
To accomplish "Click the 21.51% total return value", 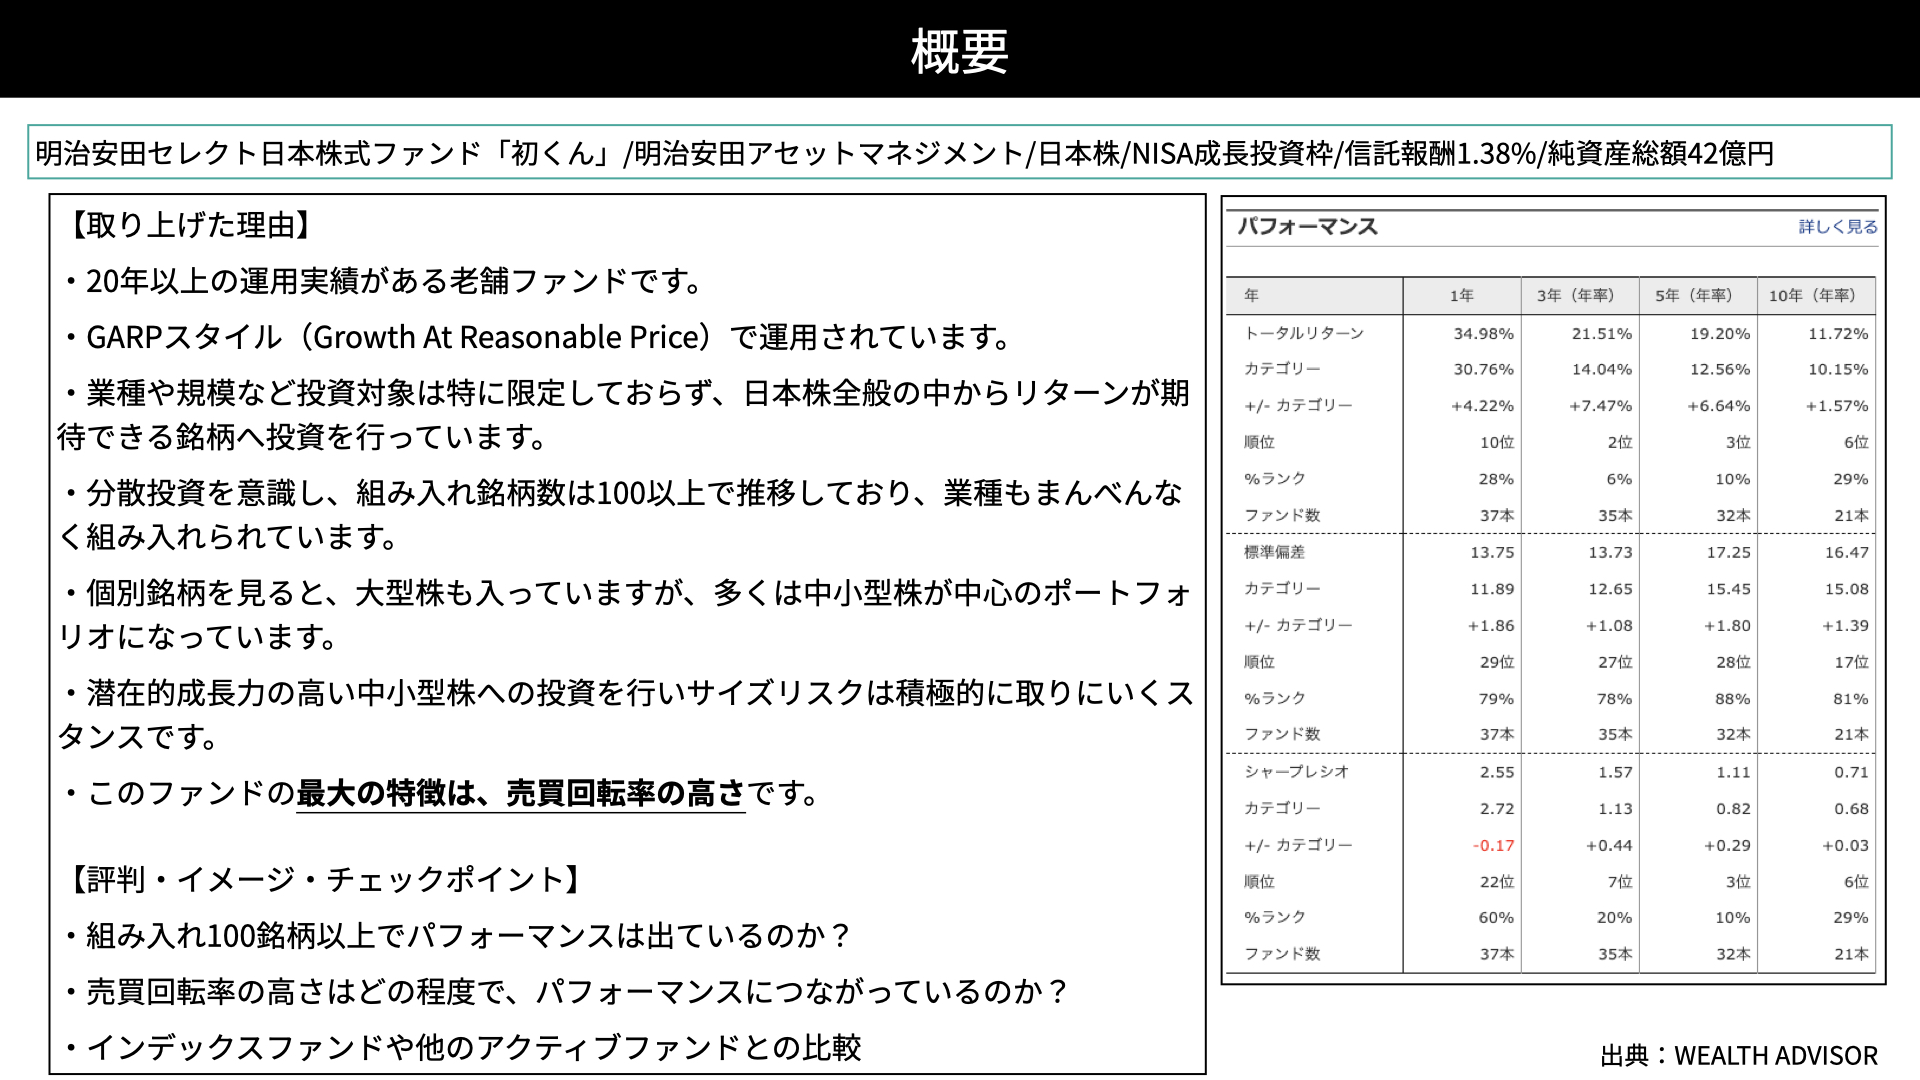I will (x=1601, y=333).
